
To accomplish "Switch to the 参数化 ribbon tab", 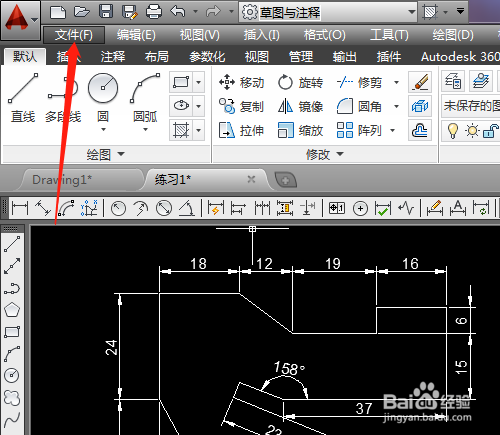I will tap(207, 57).
